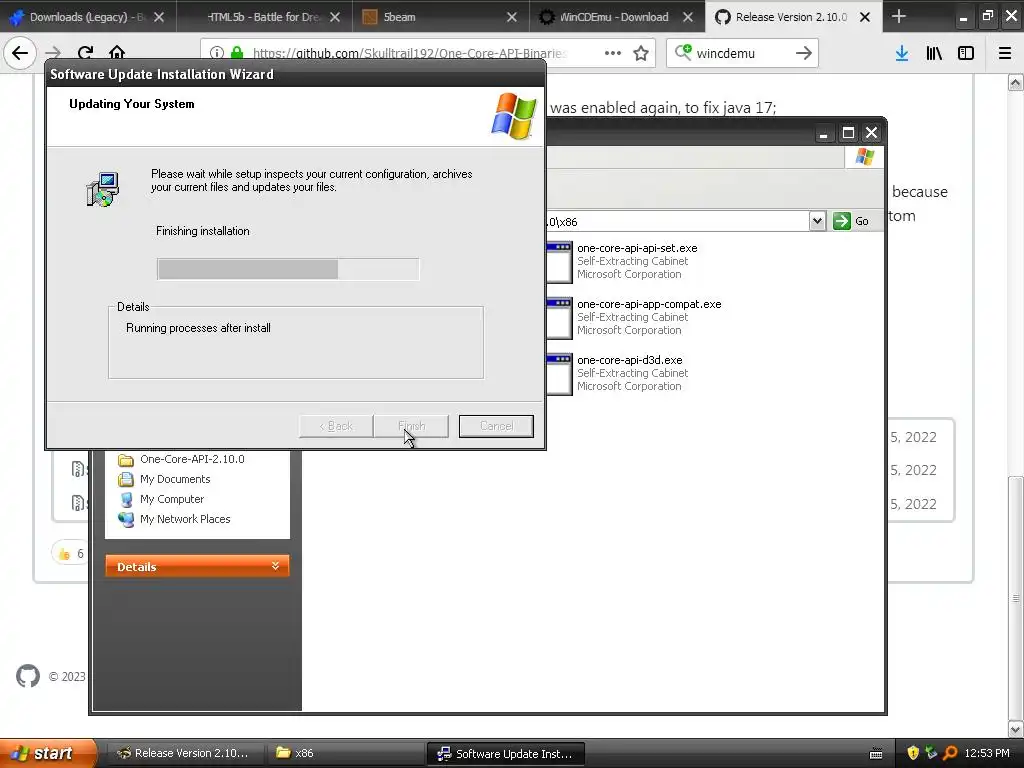
Task: Click magnifier tray icon near clock
Action: (950, 753)
